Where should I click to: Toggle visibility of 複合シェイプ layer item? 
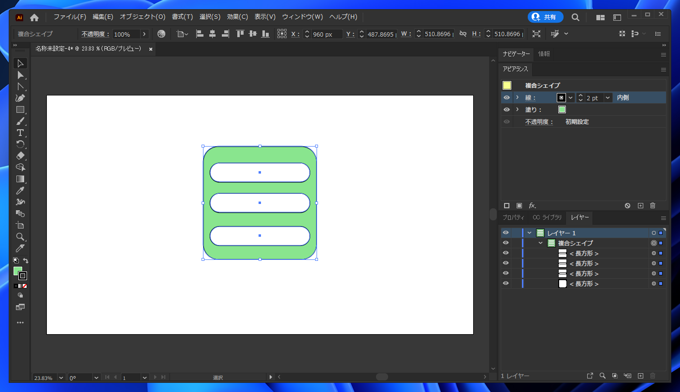tap(506, 243)
